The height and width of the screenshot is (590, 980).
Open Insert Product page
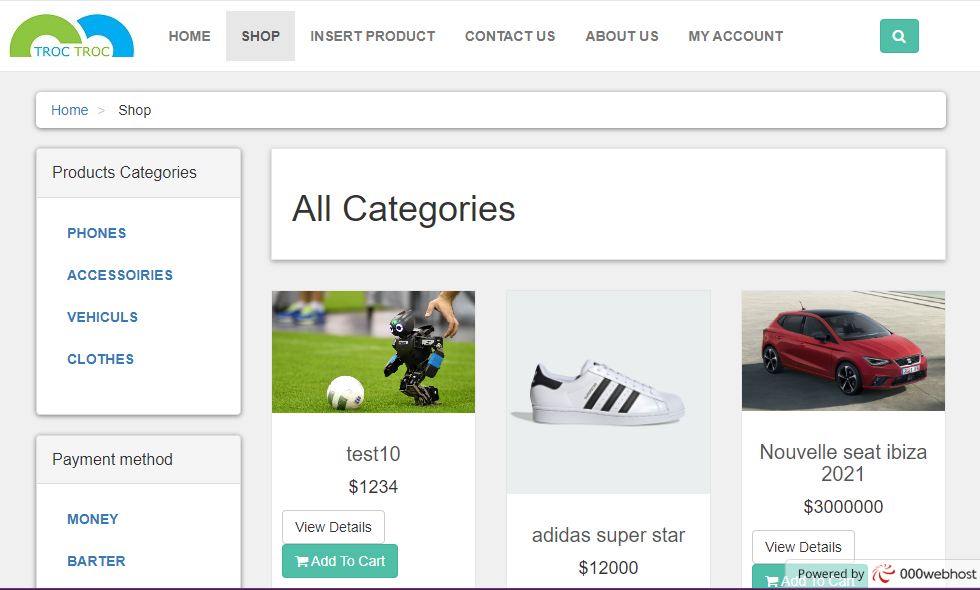pos(372,36)
